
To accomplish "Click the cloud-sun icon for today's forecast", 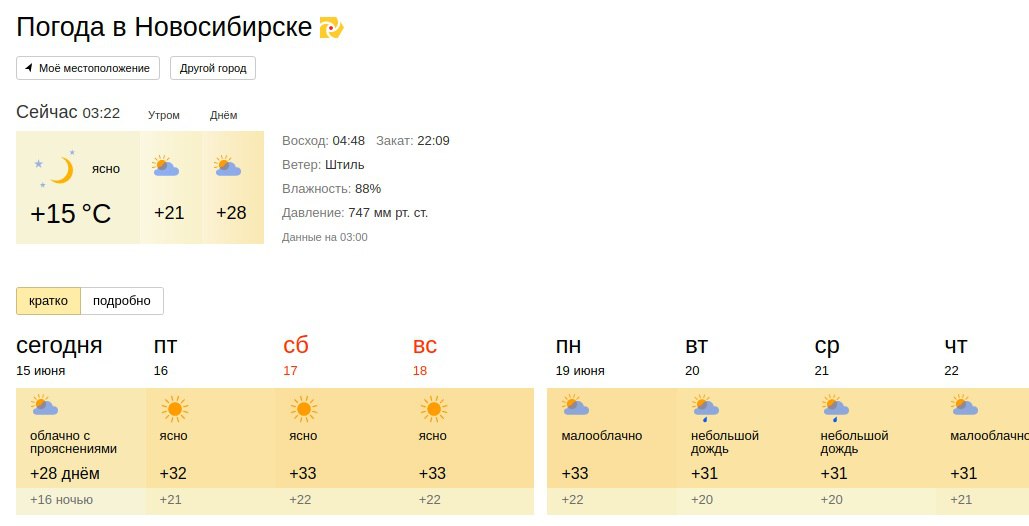I will pyautogui.click(x=44, y=405).
